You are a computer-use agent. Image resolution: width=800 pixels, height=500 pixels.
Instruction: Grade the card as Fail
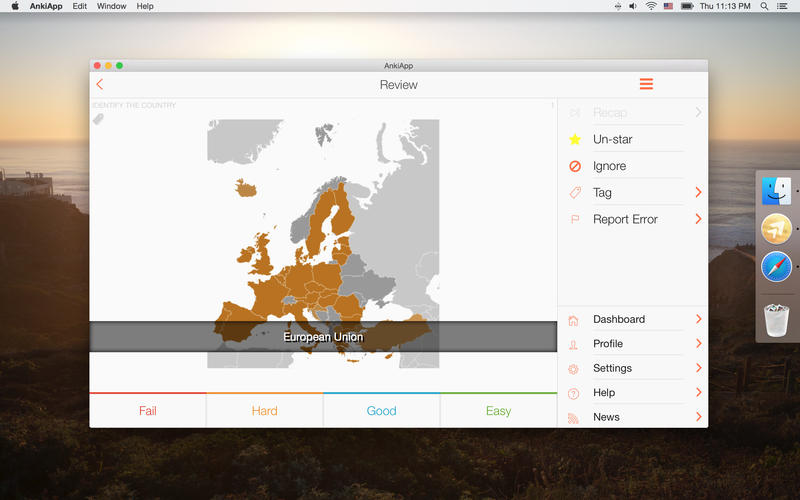[x=147, y=411]
